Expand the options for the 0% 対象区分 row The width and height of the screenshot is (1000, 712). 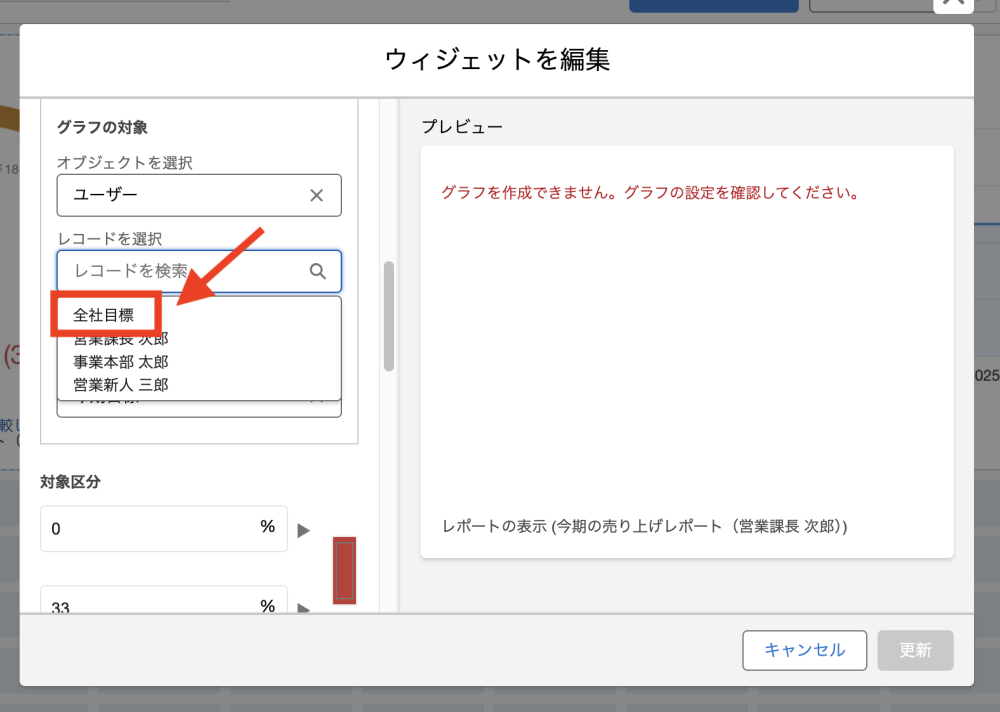point(304,530)
